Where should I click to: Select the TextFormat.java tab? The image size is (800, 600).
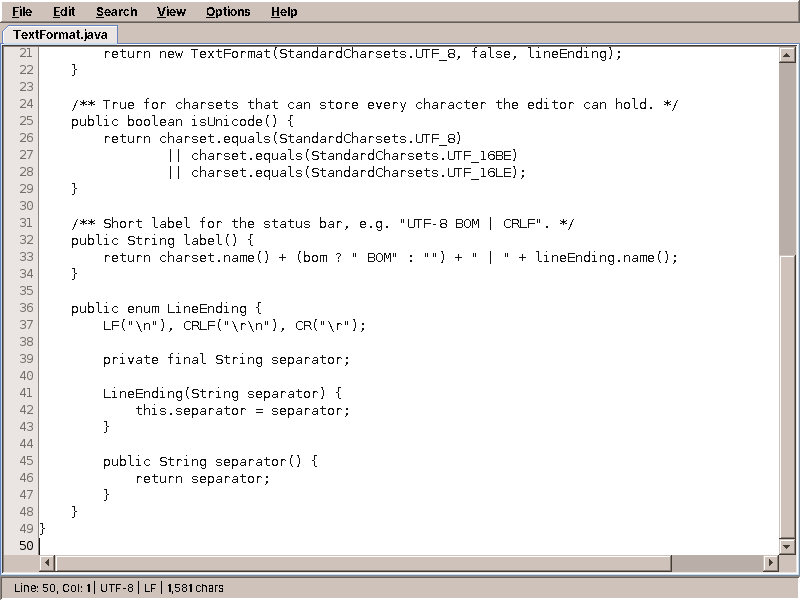(x=60, y=35)
